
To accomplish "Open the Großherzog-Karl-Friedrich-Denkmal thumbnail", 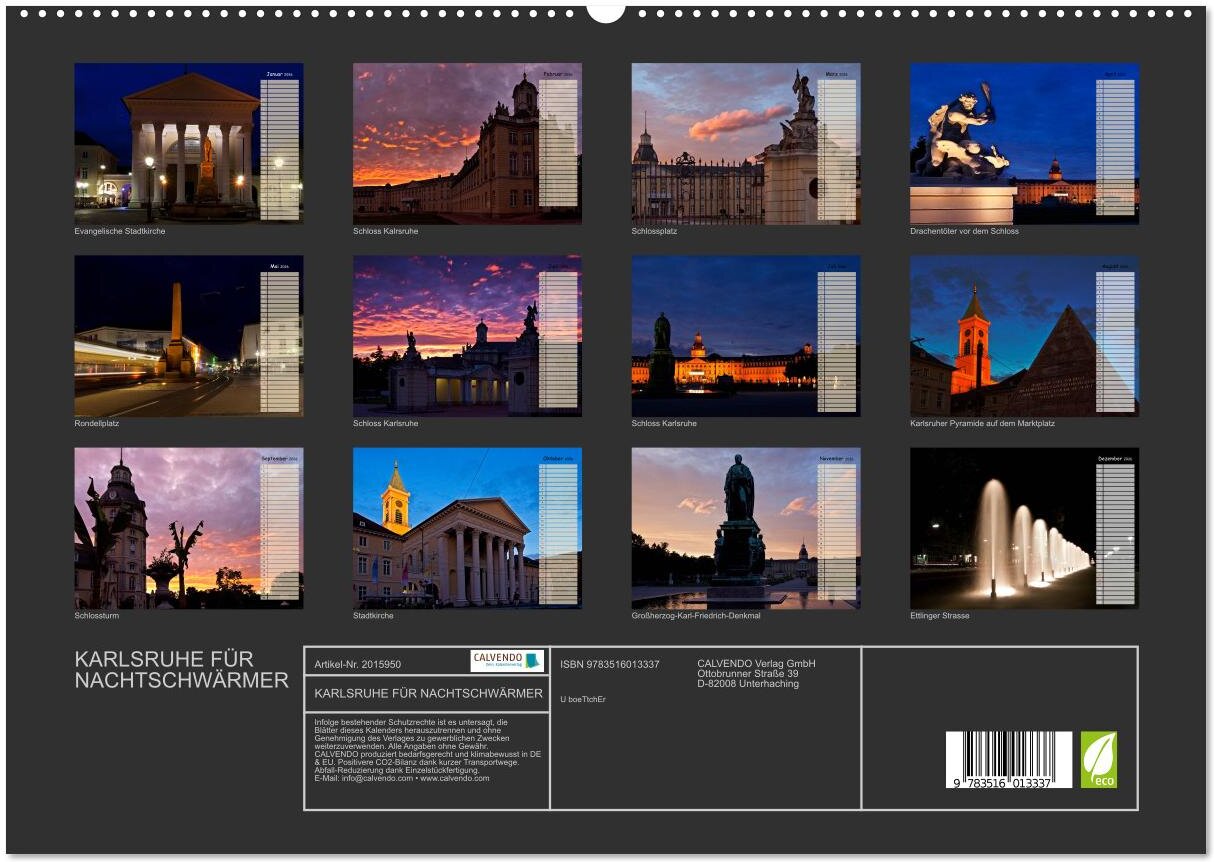I will click(746, 528).
